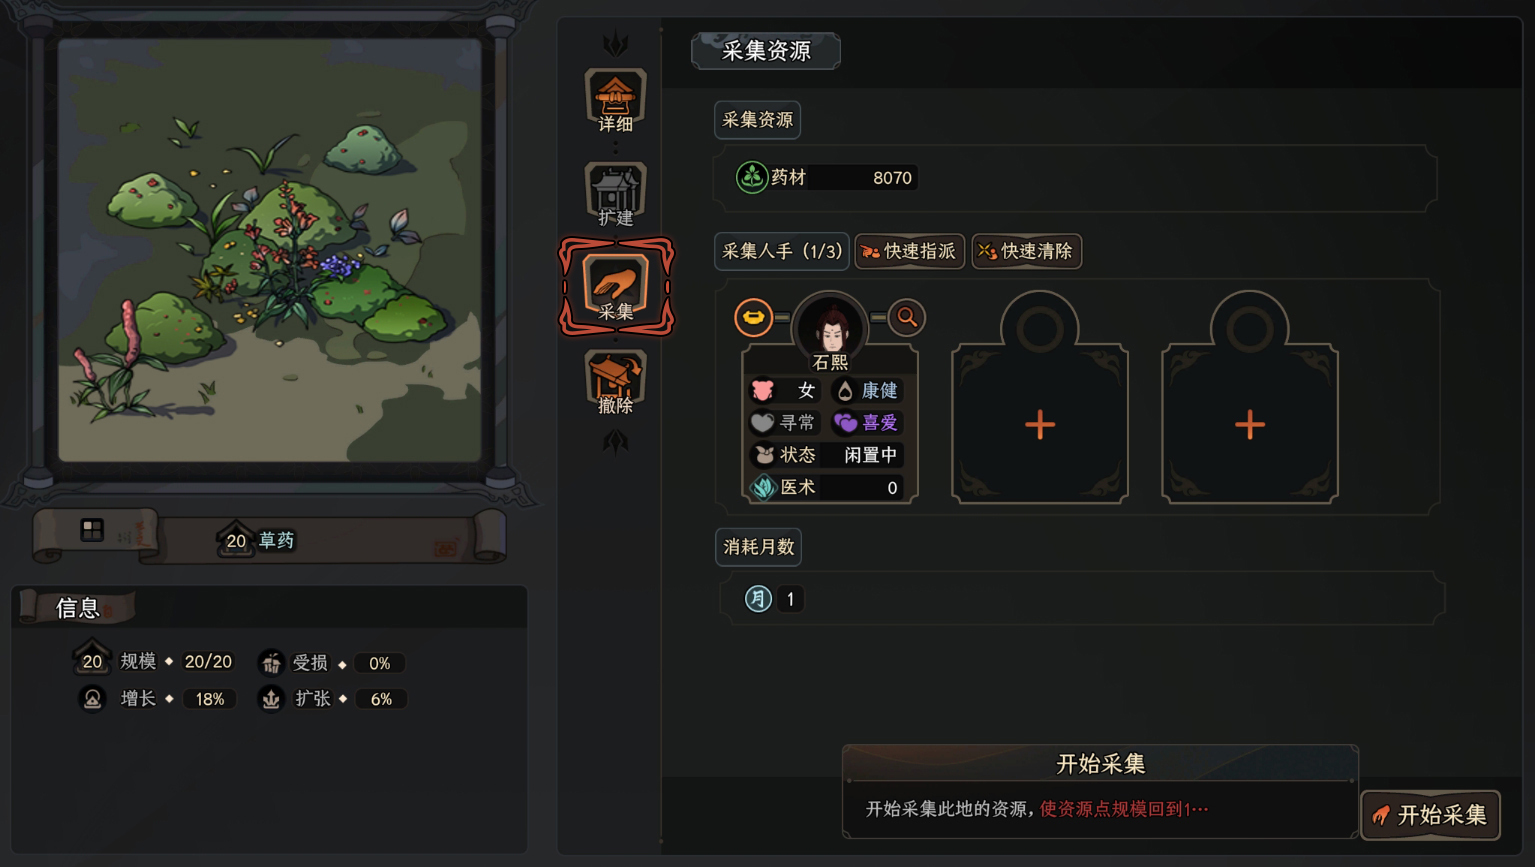
Task: Click the up arrow above the side menu
Action: pos(615,44)
